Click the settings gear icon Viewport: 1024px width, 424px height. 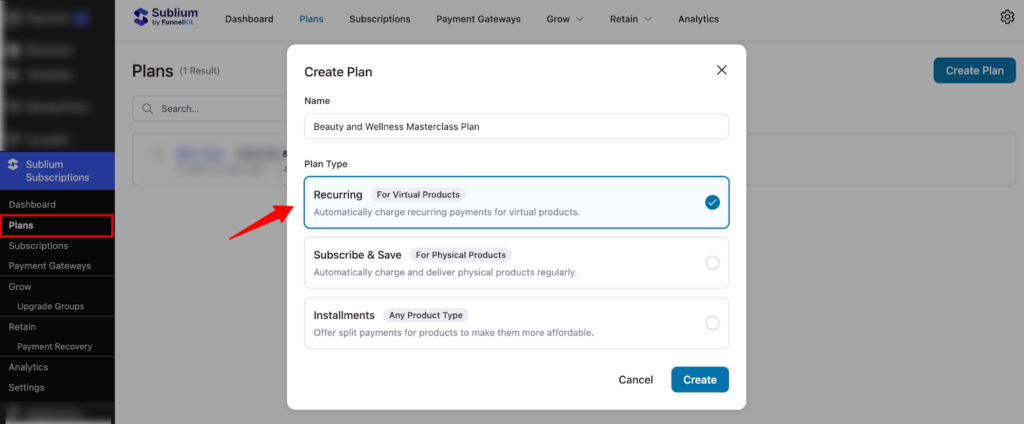[1007, 17]
